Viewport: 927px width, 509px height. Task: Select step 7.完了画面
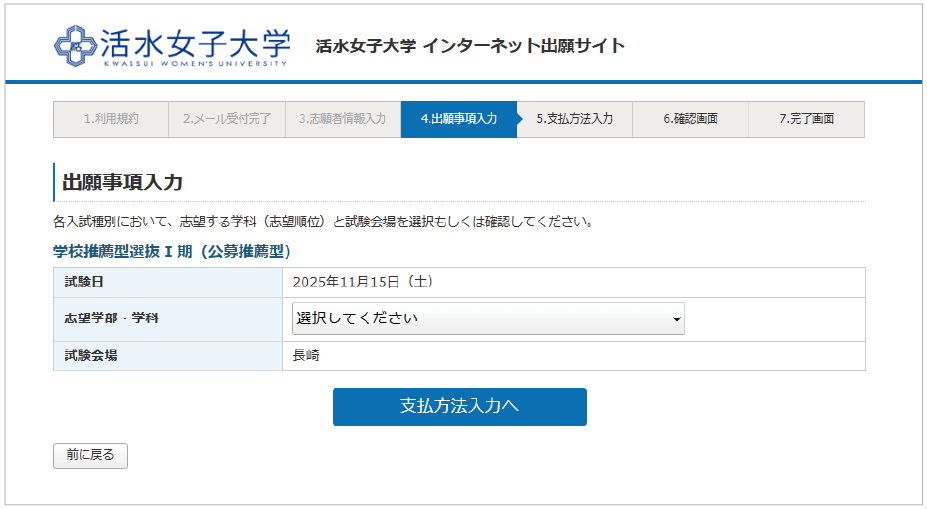click(806, 119)
